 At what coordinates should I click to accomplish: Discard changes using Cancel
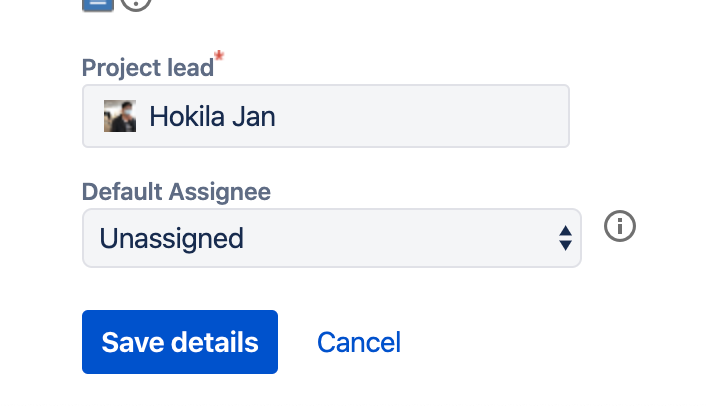pyautogui.click(x=359, y=342)
